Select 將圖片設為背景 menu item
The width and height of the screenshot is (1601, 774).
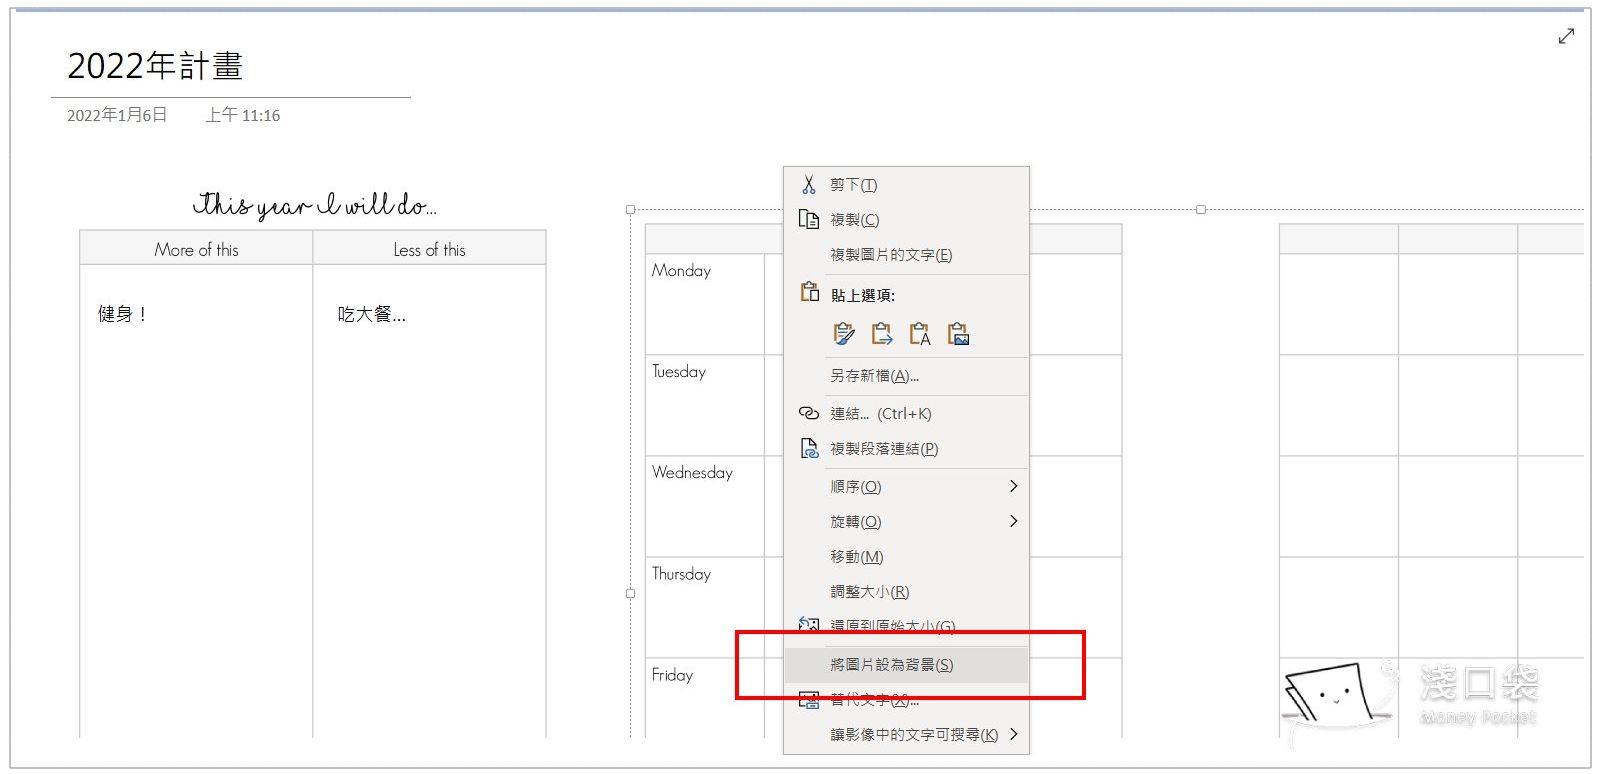coord(891,665)
